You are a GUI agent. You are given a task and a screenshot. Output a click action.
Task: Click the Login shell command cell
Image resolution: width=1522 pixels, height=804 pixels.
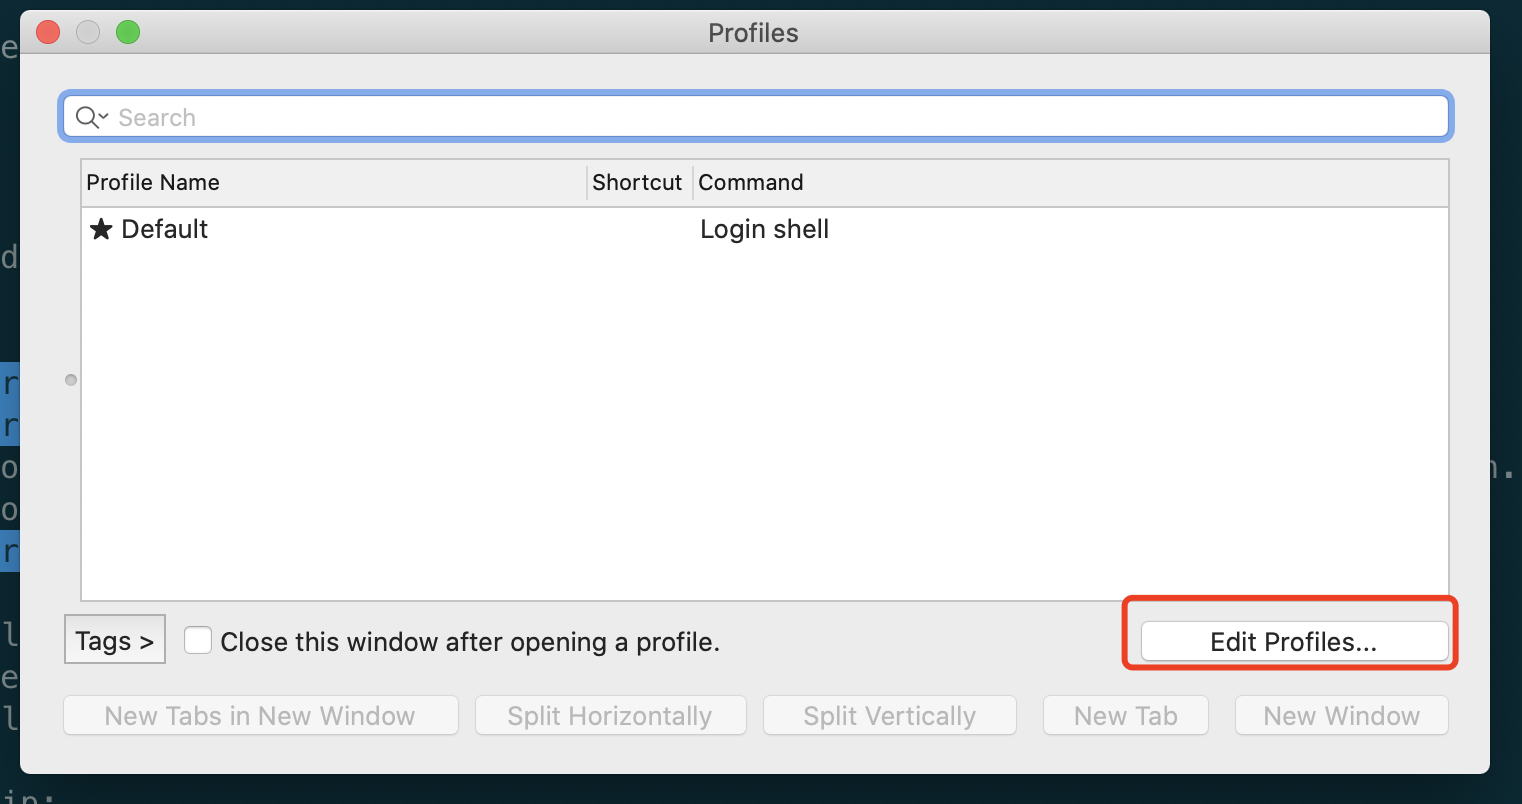[765, 230]
